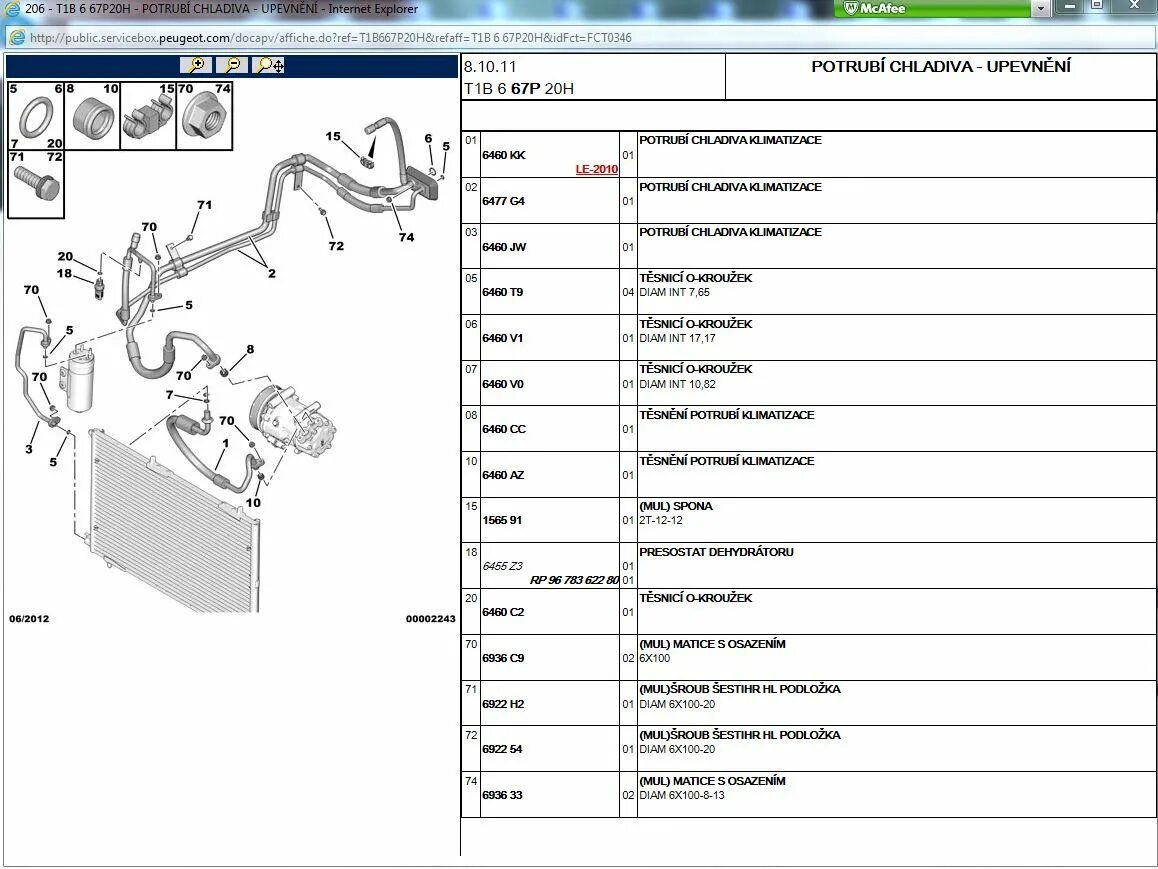Viewport: 1158px width, 869px height.
Task: Click the hex bolt thumbnail labeled 71 72
Action: (x=35, y=185)
